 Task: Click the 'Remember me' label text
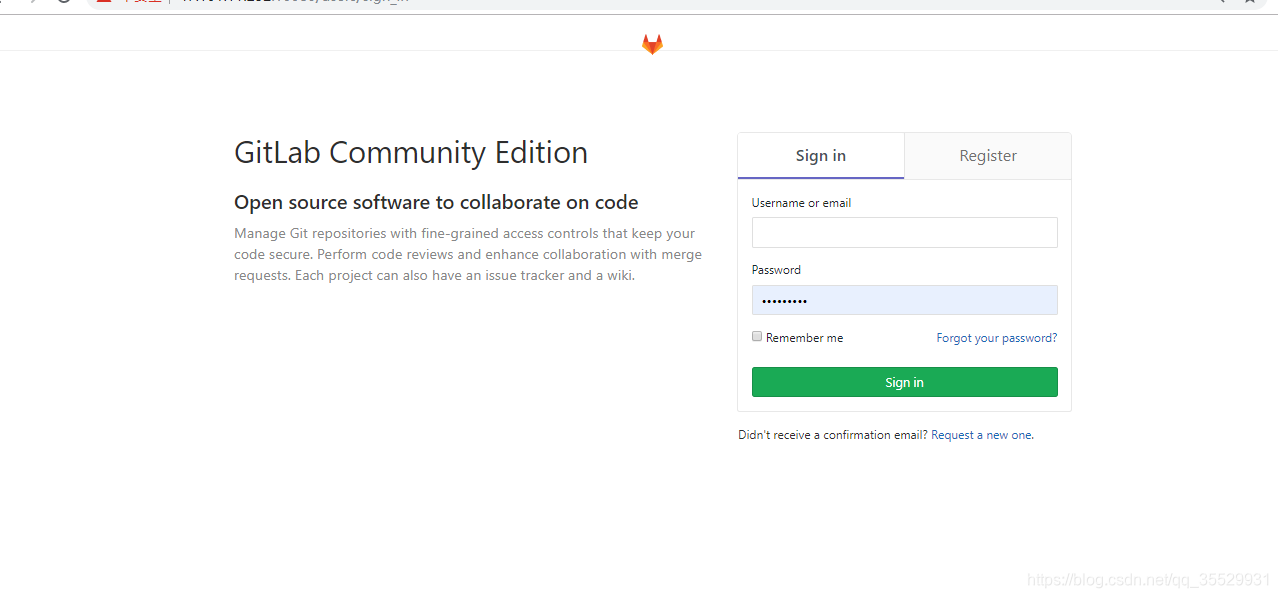(804, 338)
